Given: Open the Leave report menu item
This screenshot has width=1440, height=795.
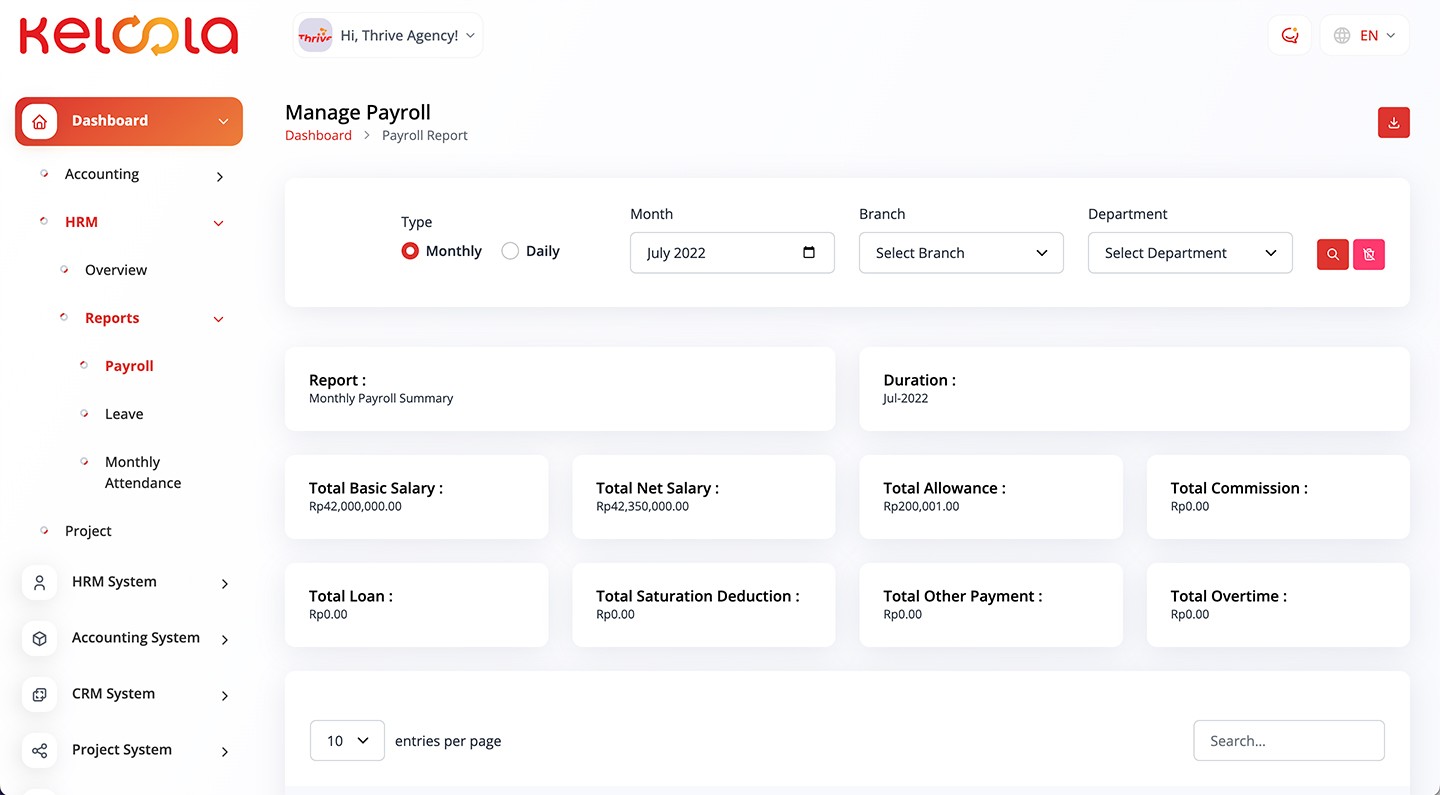Looking at the screenshot, I should [x=124, y=414].
